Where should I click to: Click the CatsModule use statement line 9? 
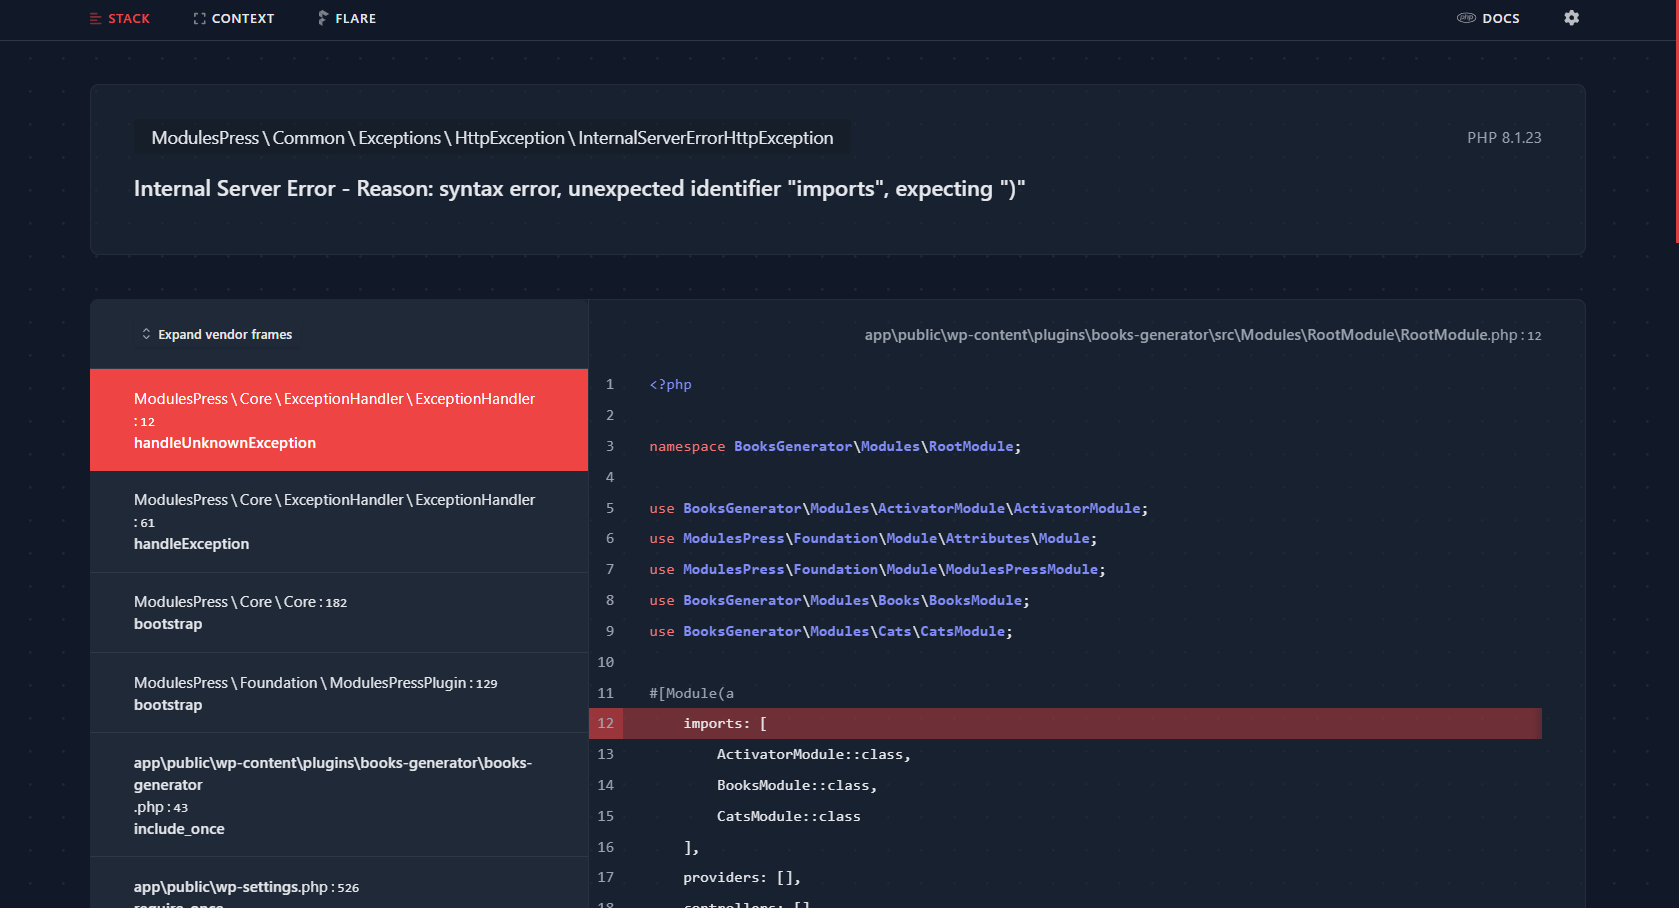point(831,632)
